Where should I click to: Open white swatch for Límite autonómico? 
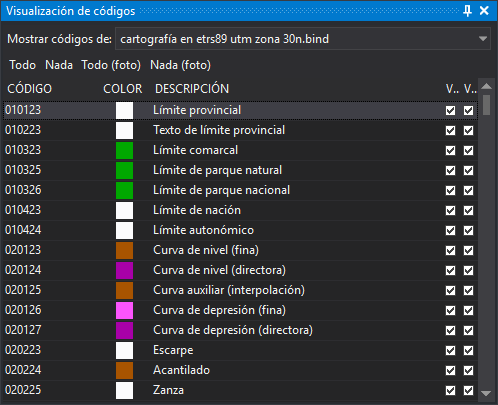pos(124,230)
